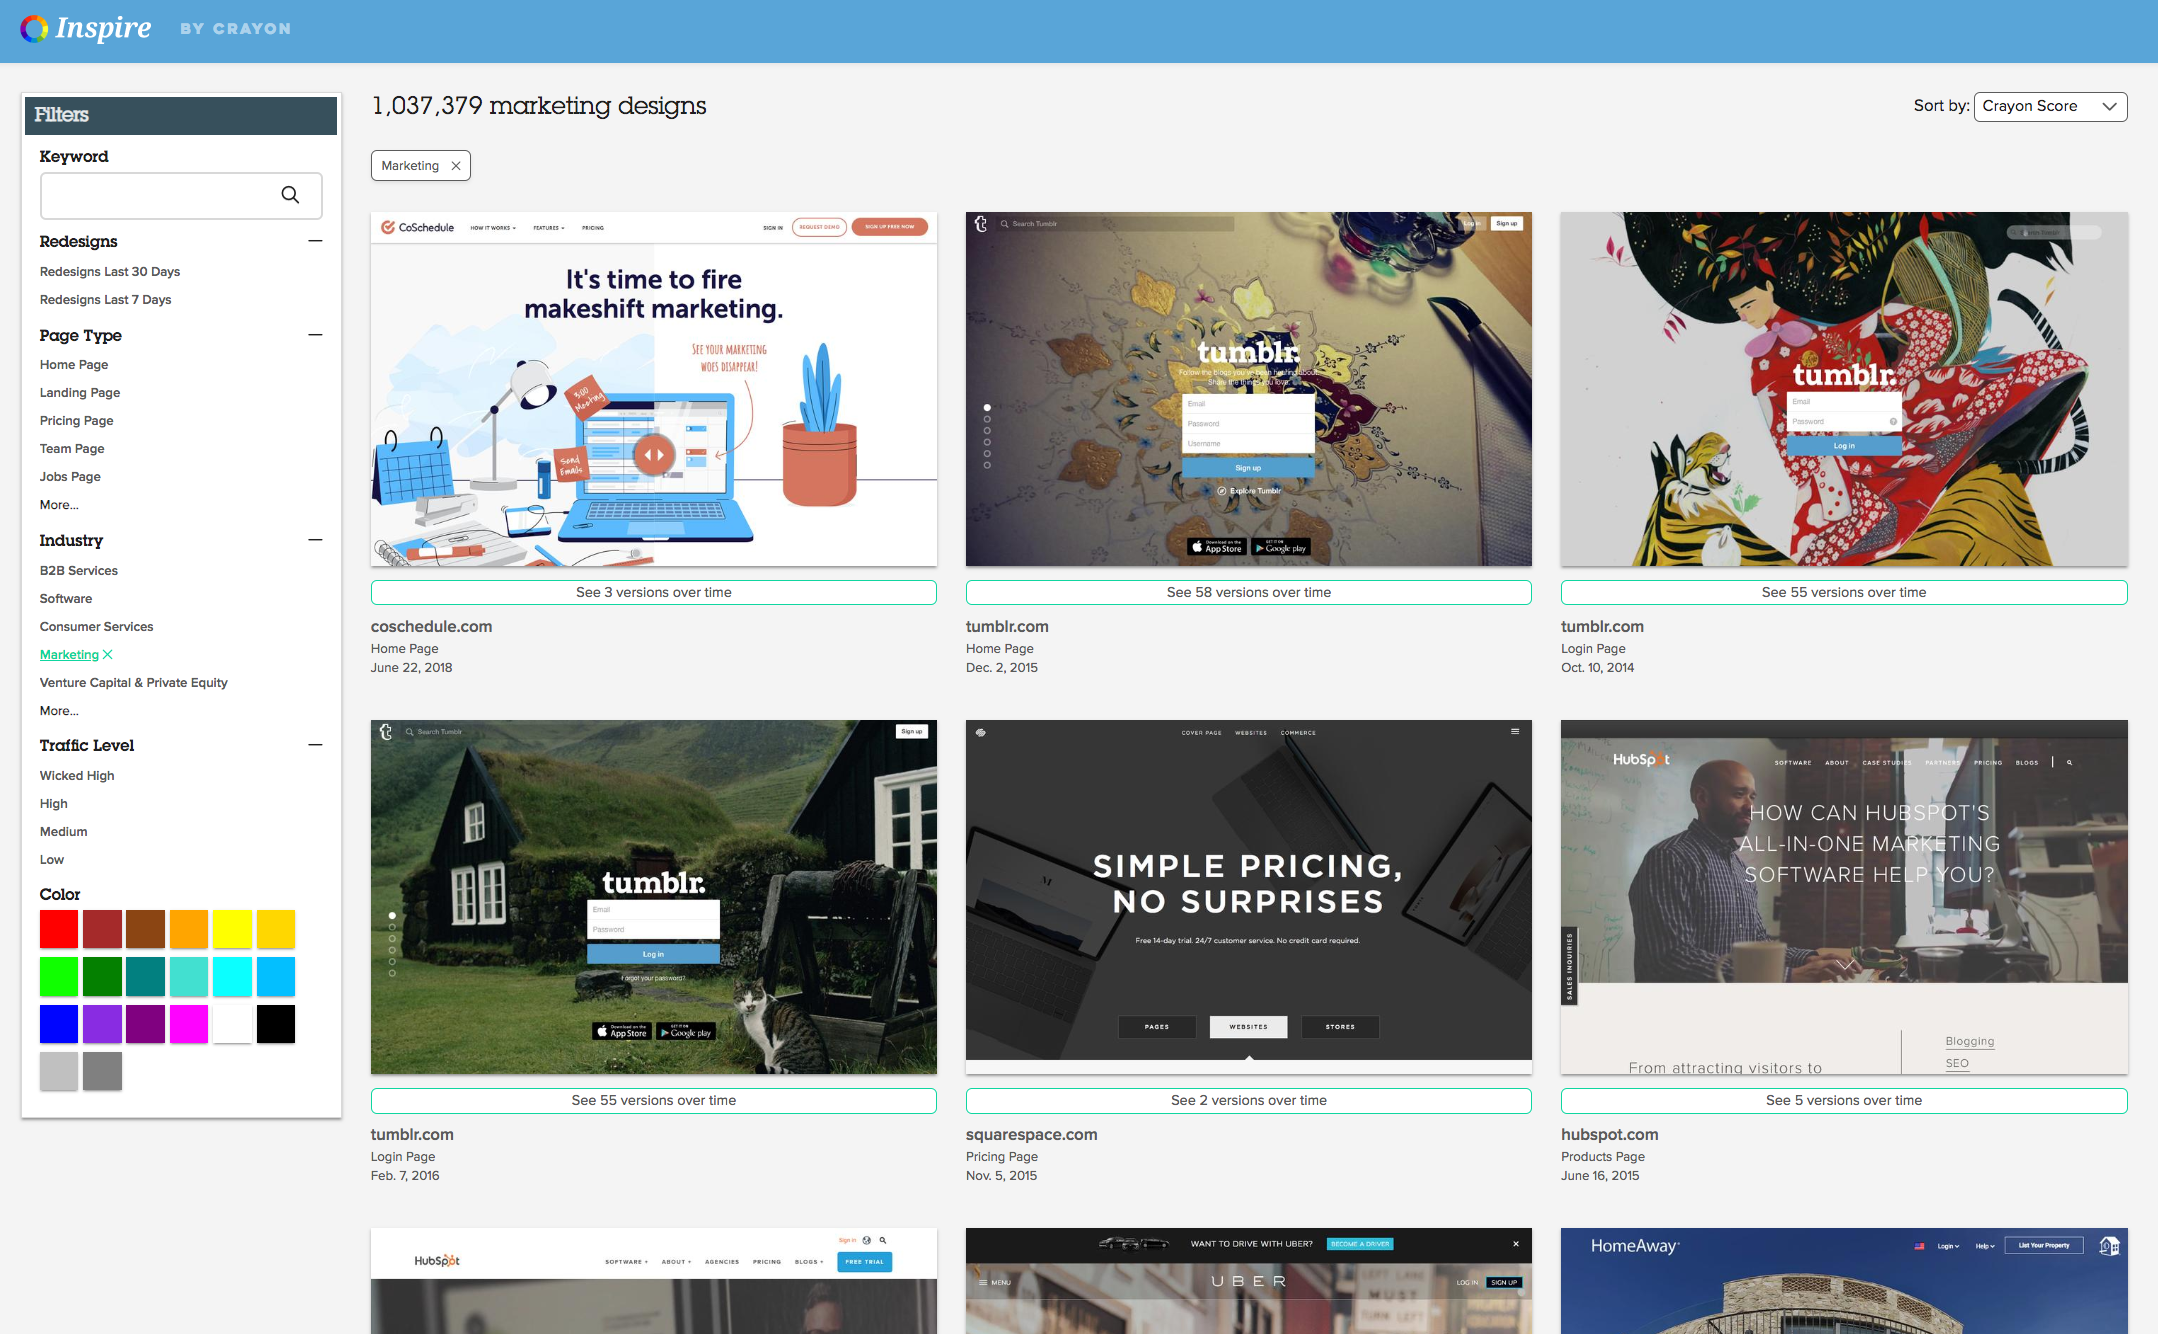Click the keyword search magnifier icon
The height and width of the screenshot is (1334, 2158).
[x=290, y=195]
